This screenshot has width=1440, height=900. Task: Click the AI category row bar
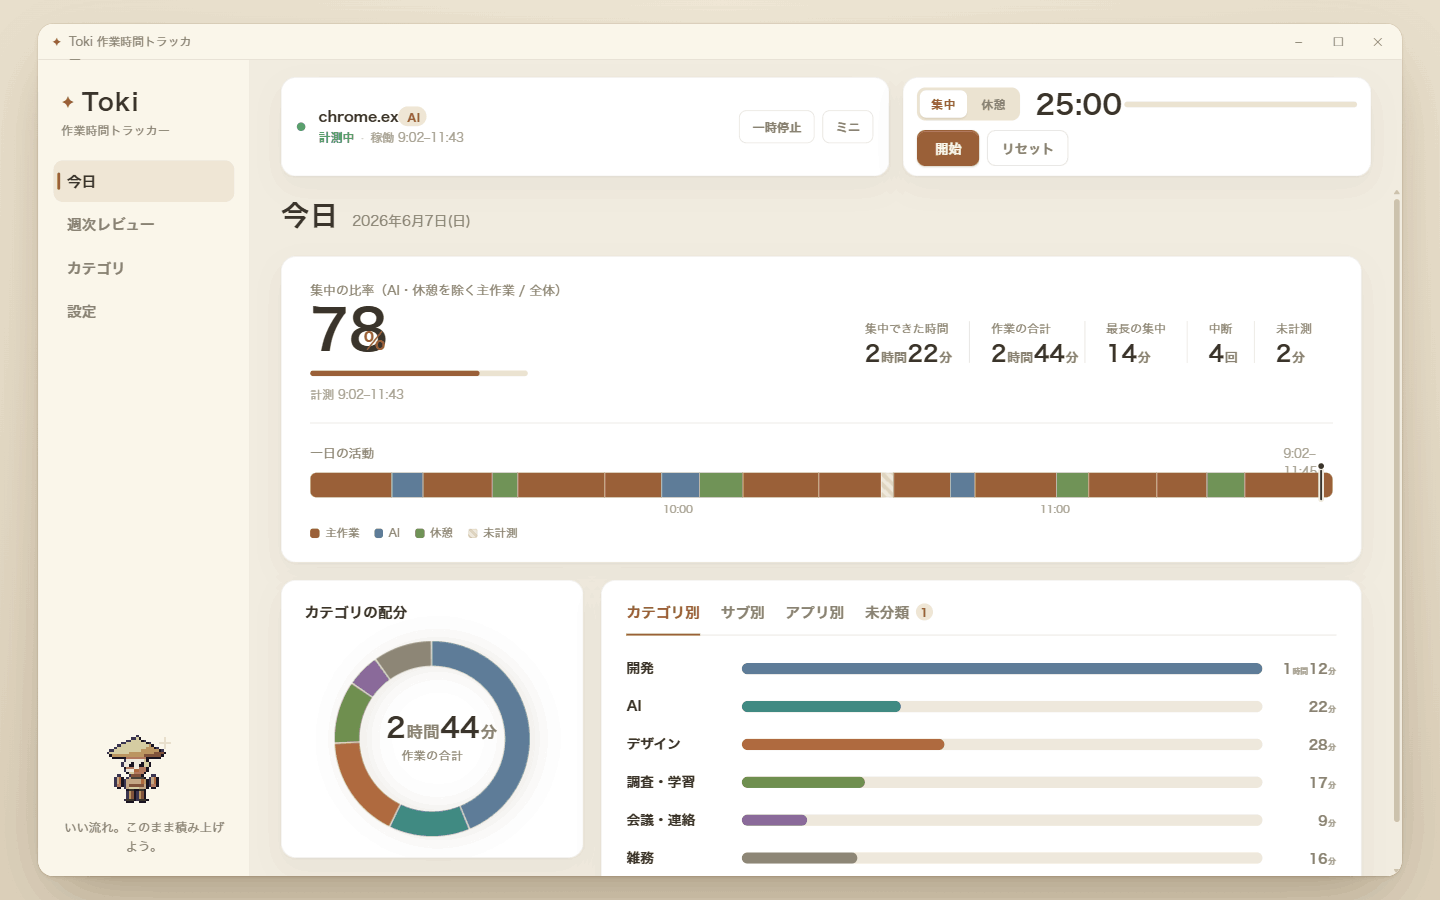(1002, 706)
